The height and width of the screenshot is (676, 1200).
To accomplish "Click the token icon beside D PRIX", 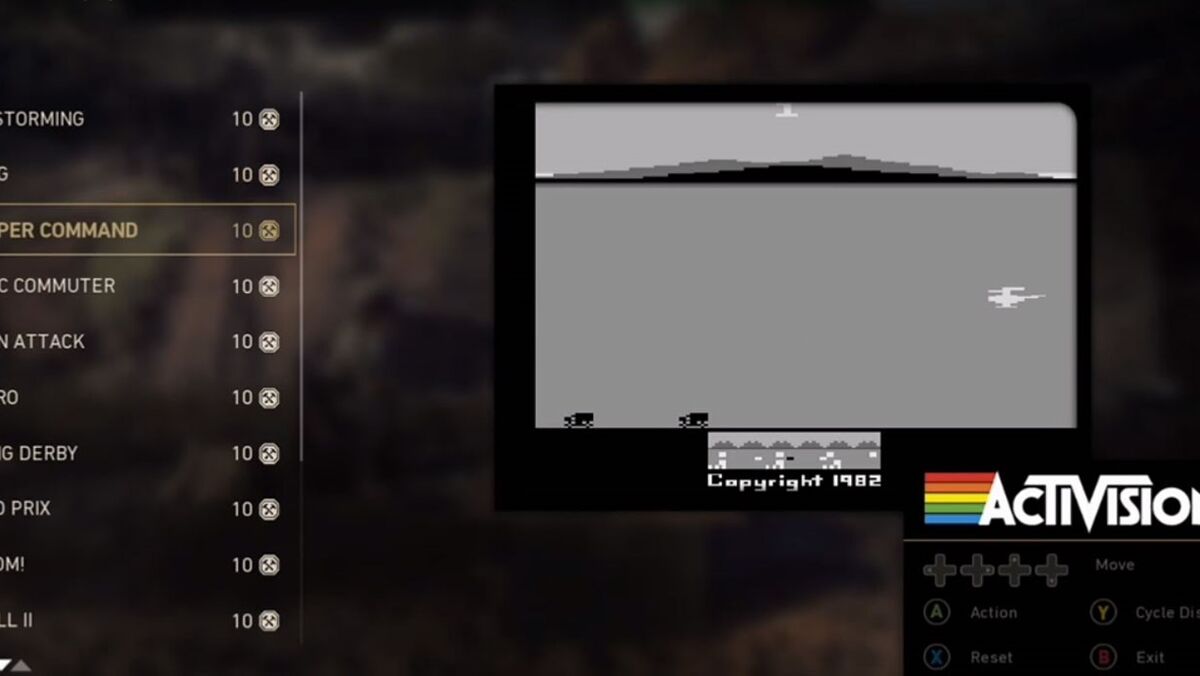I will (268, 509).
